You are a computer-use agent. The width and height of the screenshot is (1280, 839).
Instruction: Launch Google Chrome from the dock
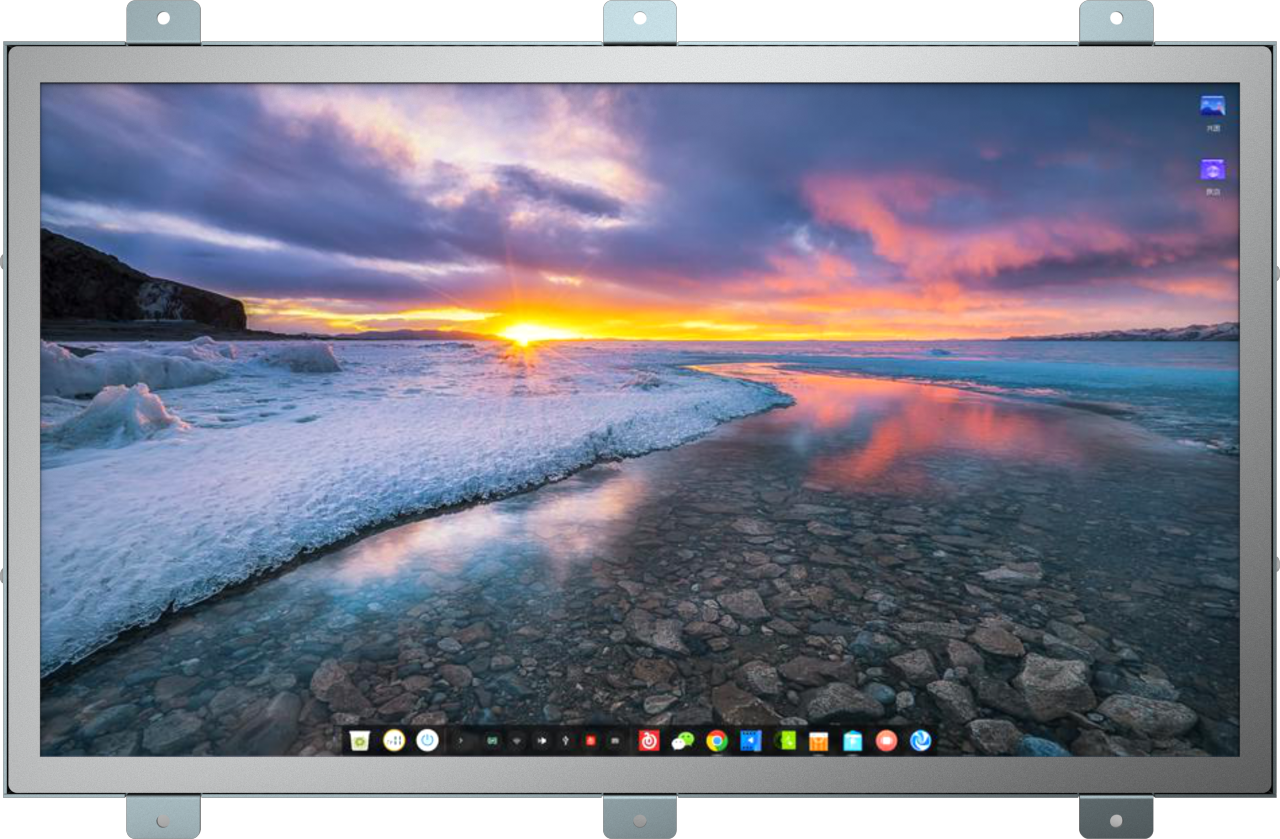pos(717,740)
